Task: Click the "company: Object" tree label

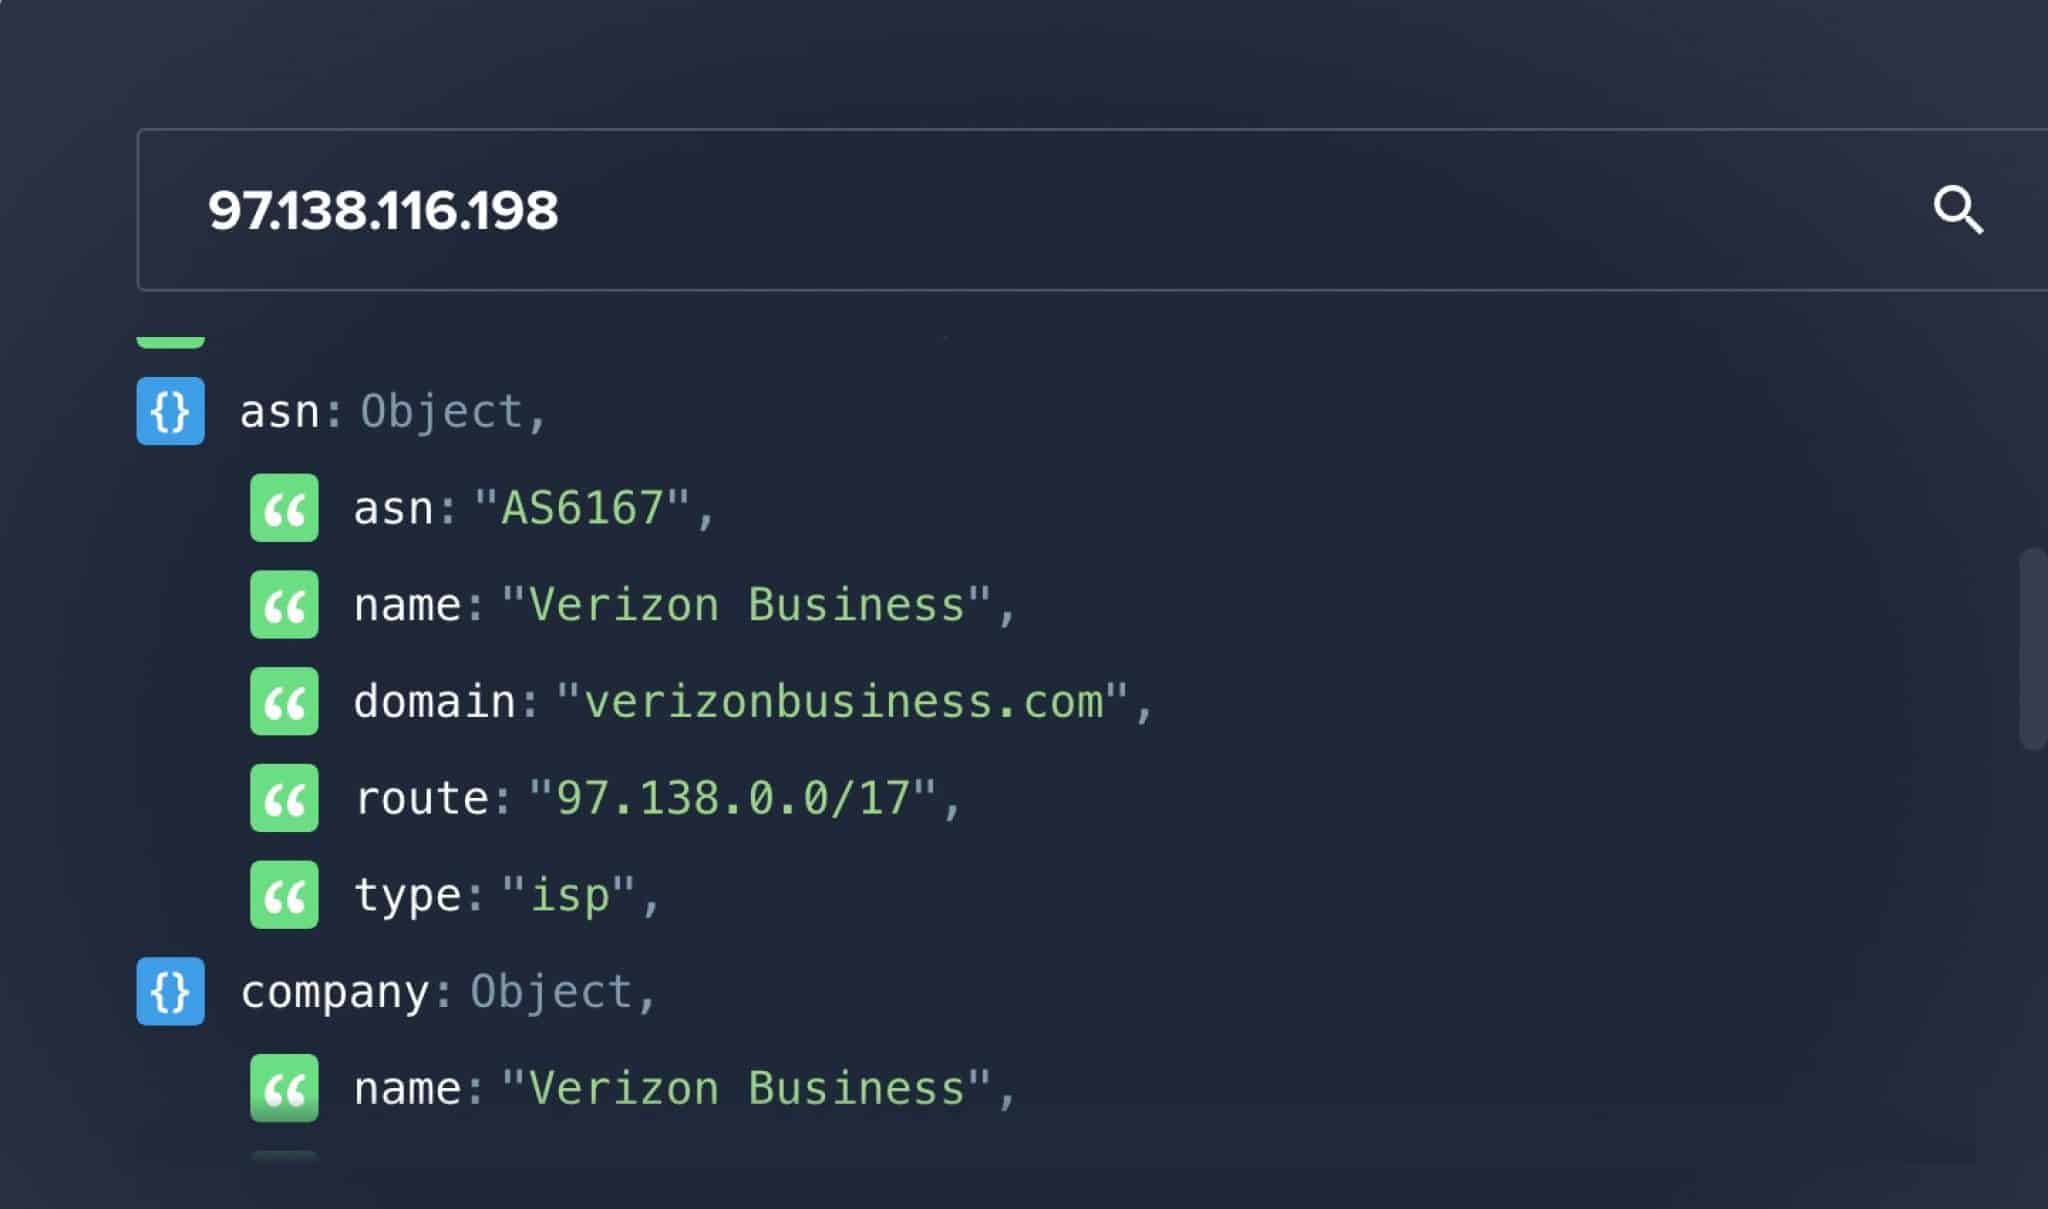Action: 446,992
